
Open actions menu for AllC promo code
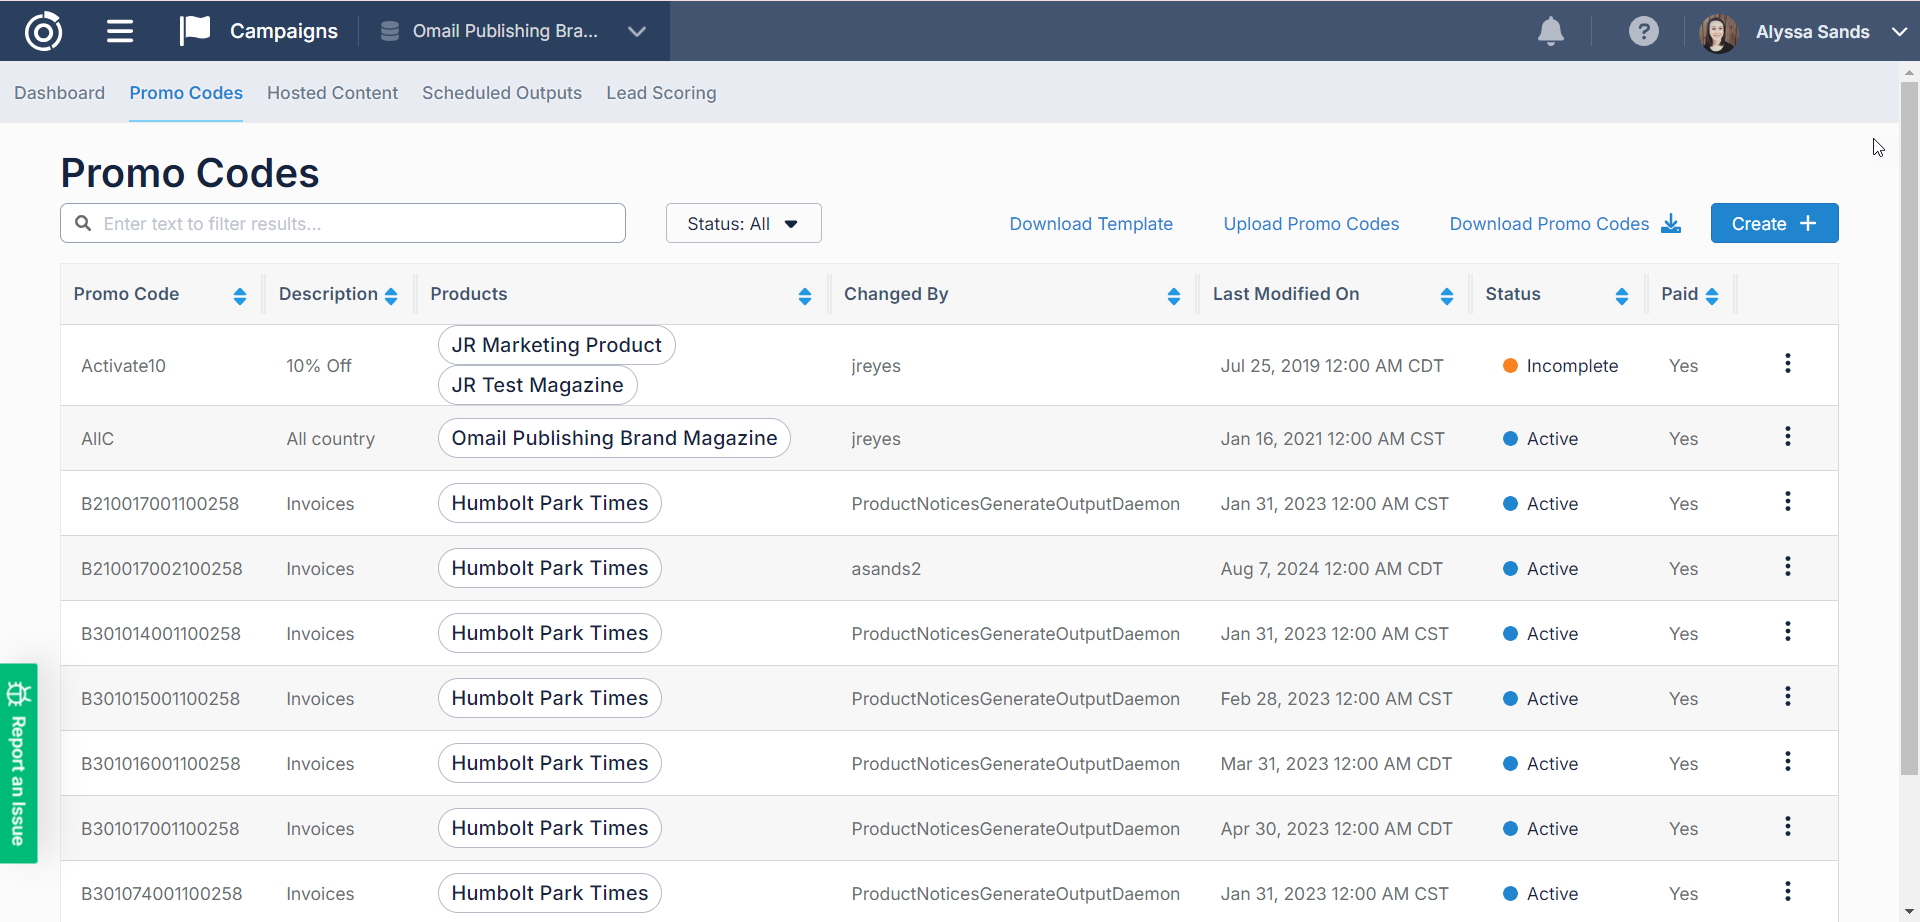tap(1787, 437)
